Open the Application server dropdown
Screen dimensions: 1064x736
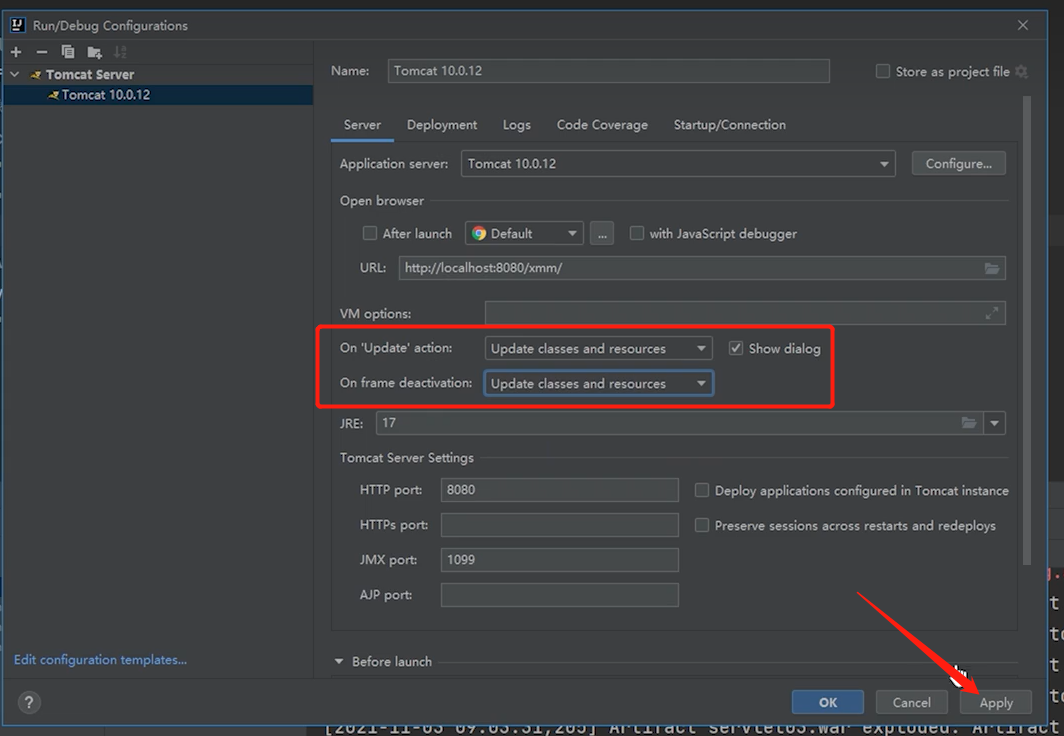coord(678,163)
